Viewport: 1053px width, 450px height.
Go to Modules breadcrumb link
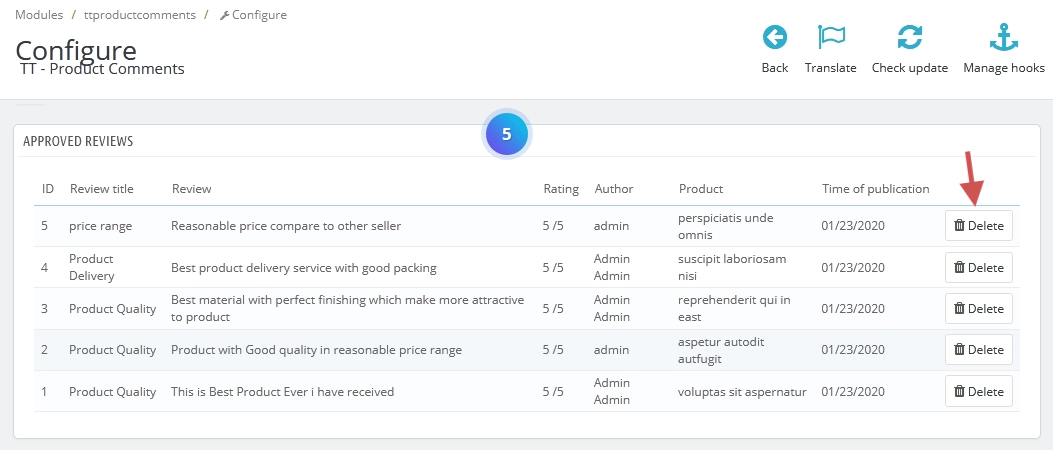(39, 15)
